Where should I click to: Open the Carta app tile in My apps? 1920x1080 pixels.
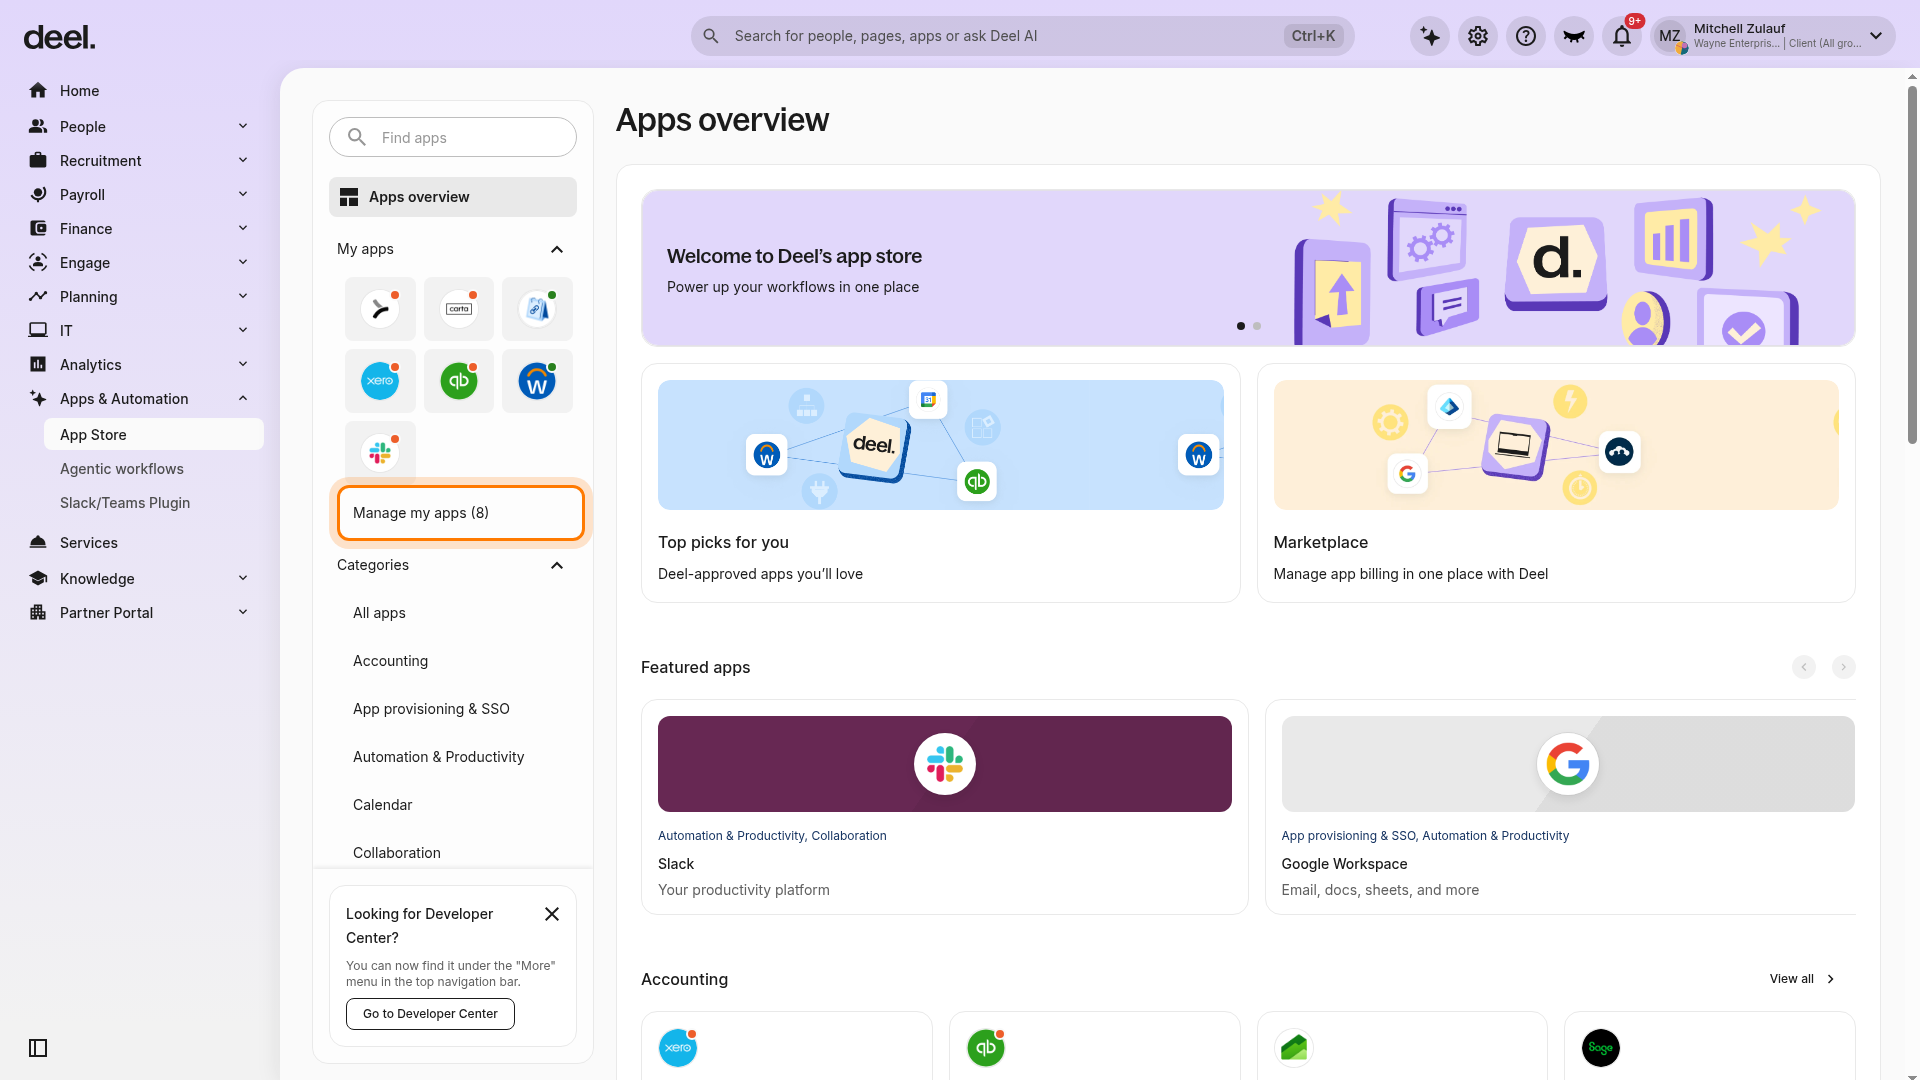click(459, 309)
